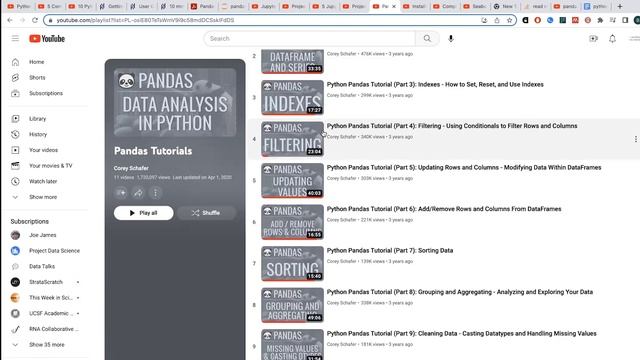
Task: Open more actions for Part 4 video
Action: tap(636, 139)
